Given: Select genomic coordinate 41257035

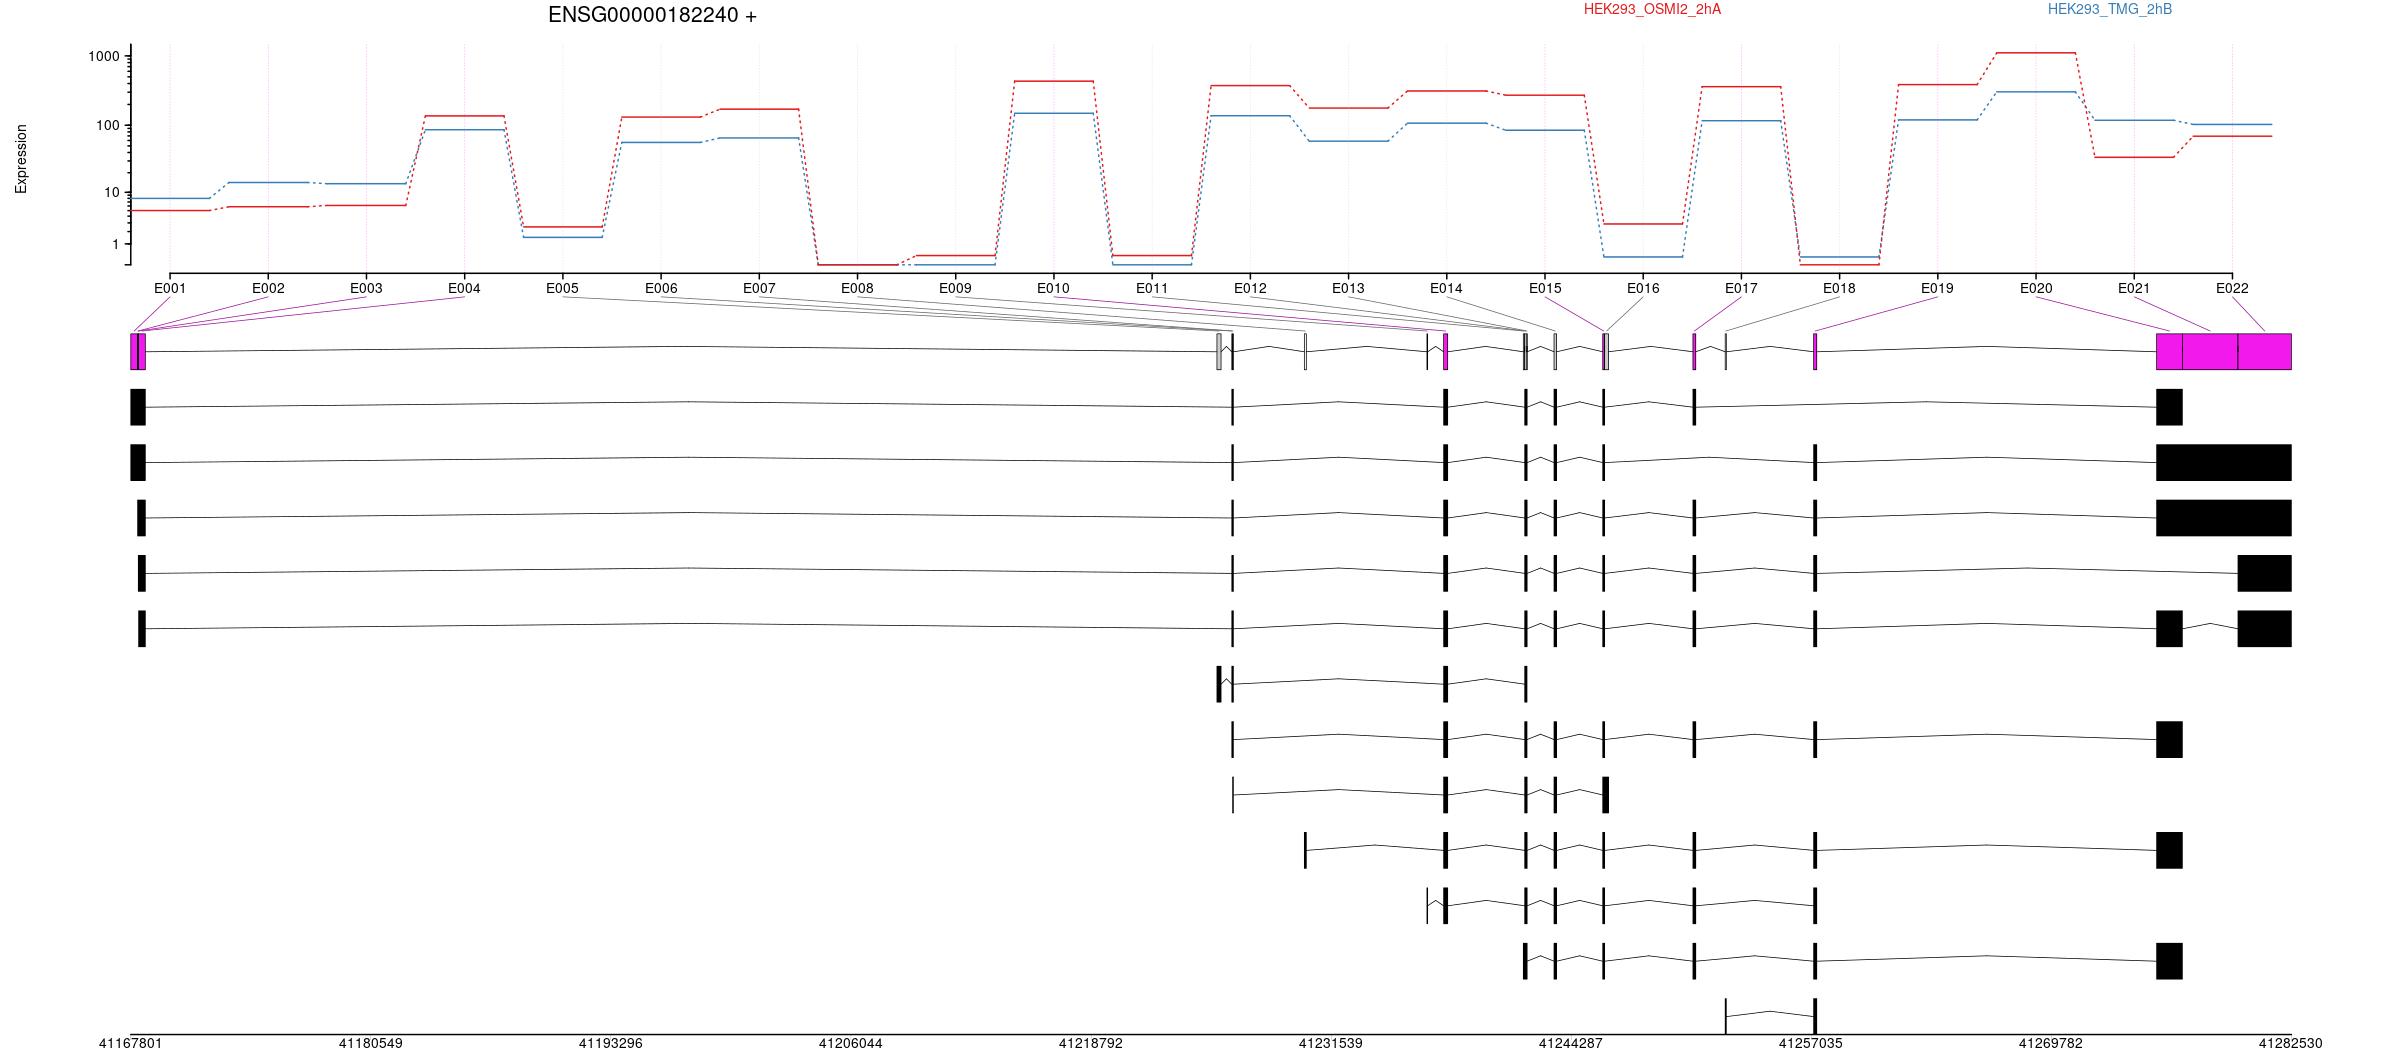Looking at the screenshot, I should tap(1810, 1044).
